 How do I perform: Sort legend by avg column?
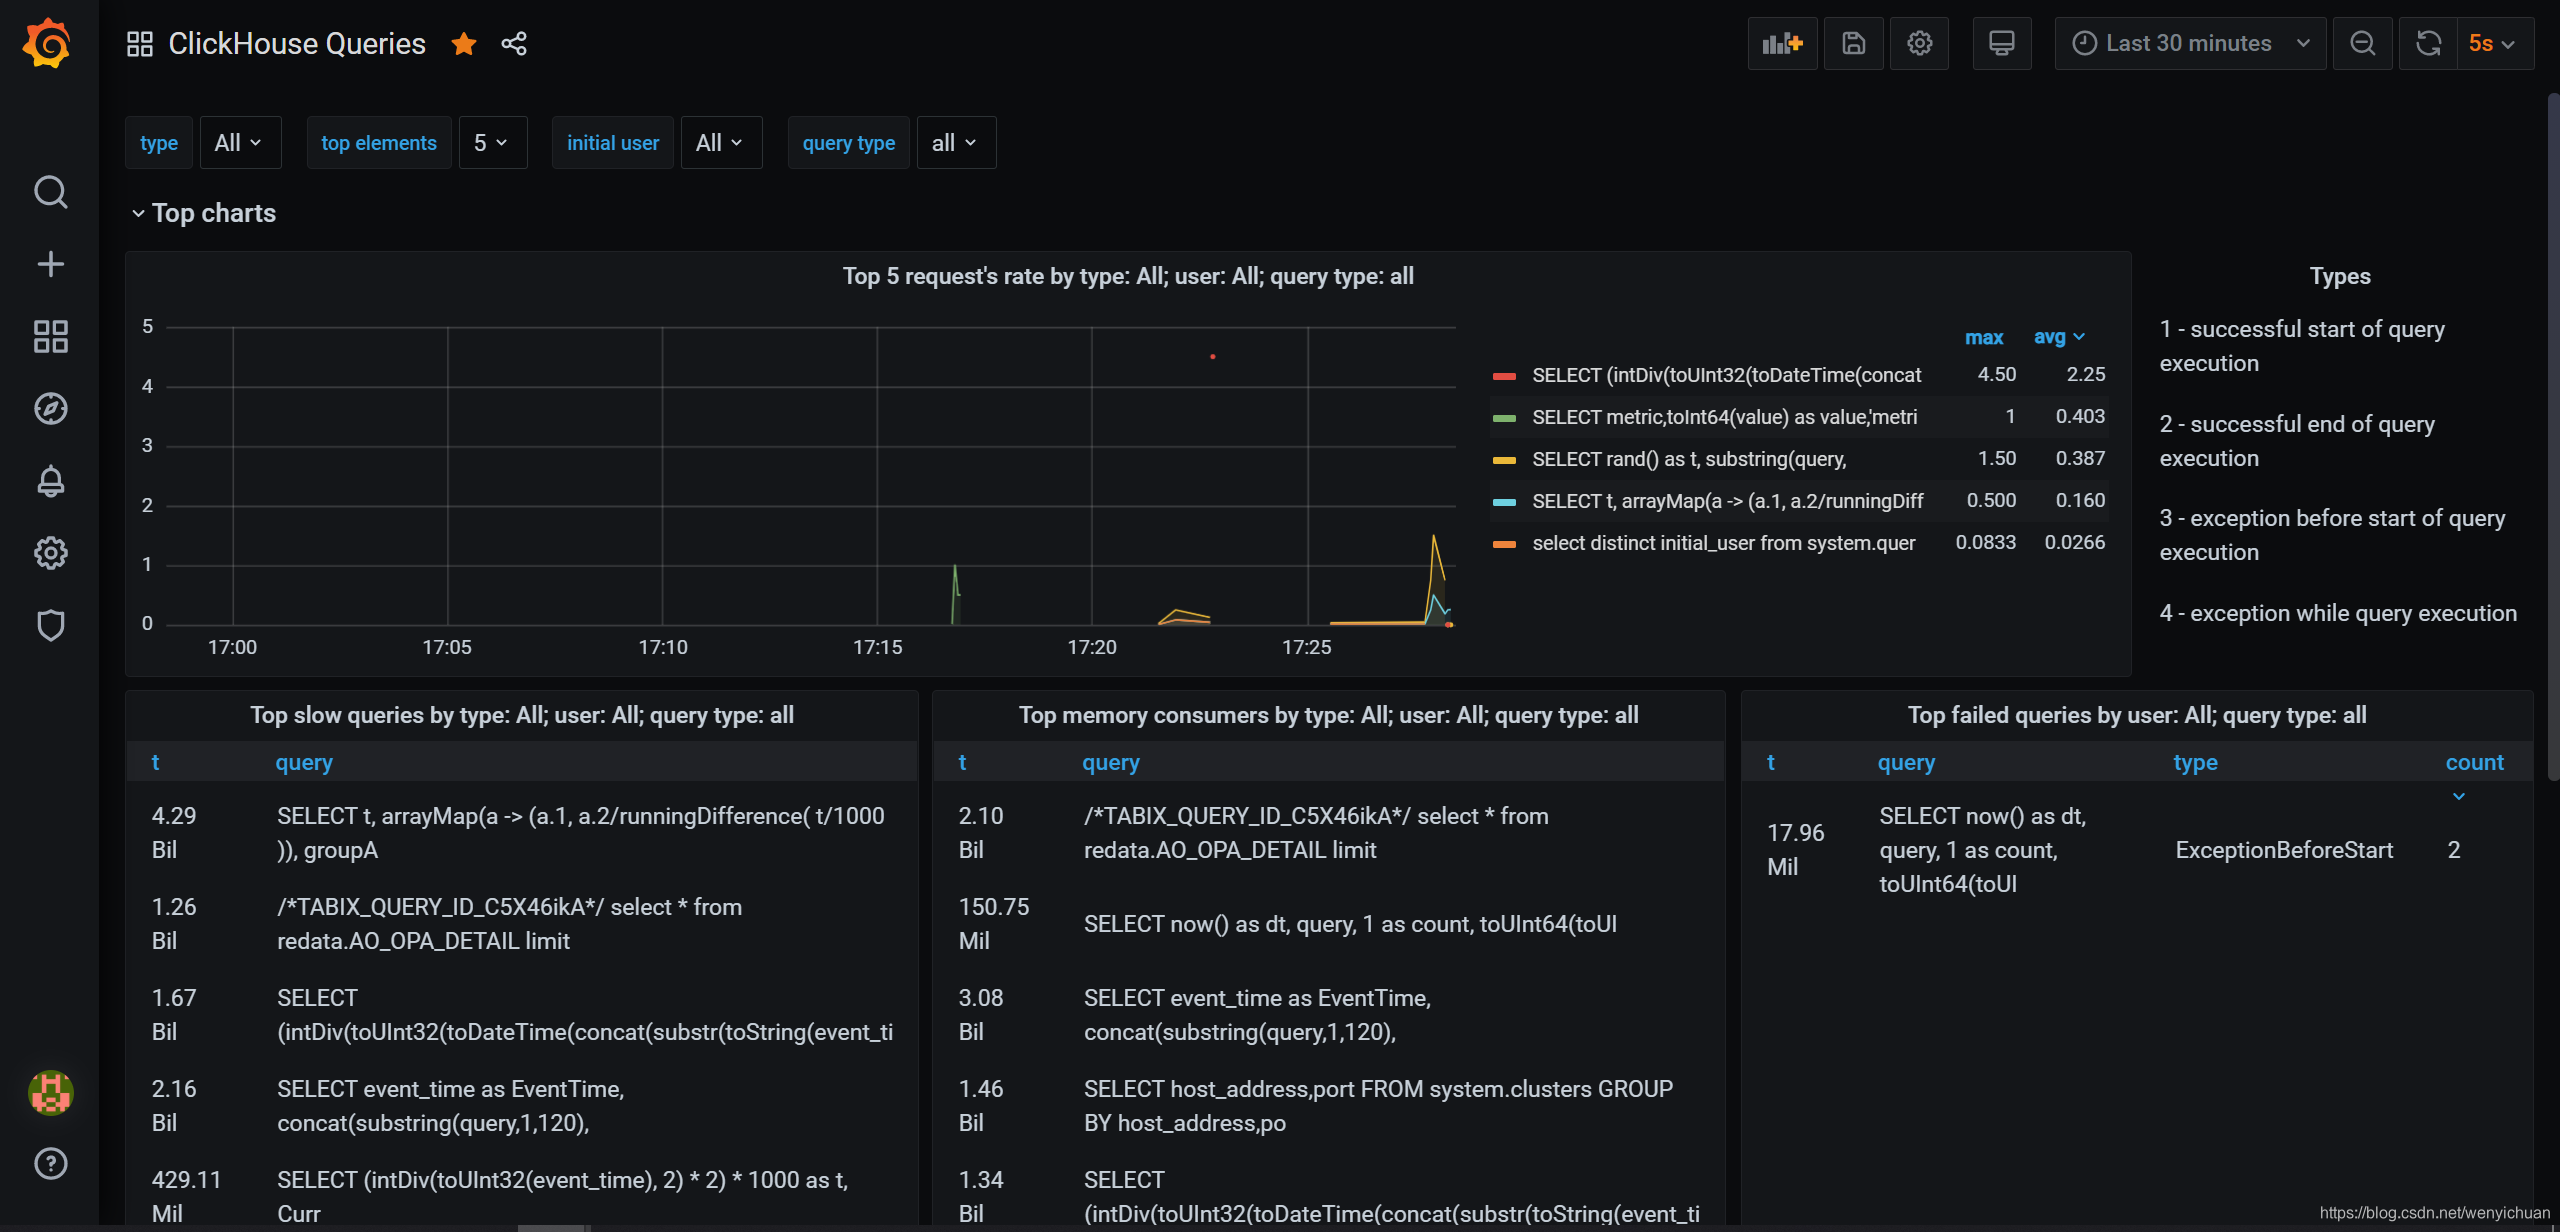coord(2059,337)
